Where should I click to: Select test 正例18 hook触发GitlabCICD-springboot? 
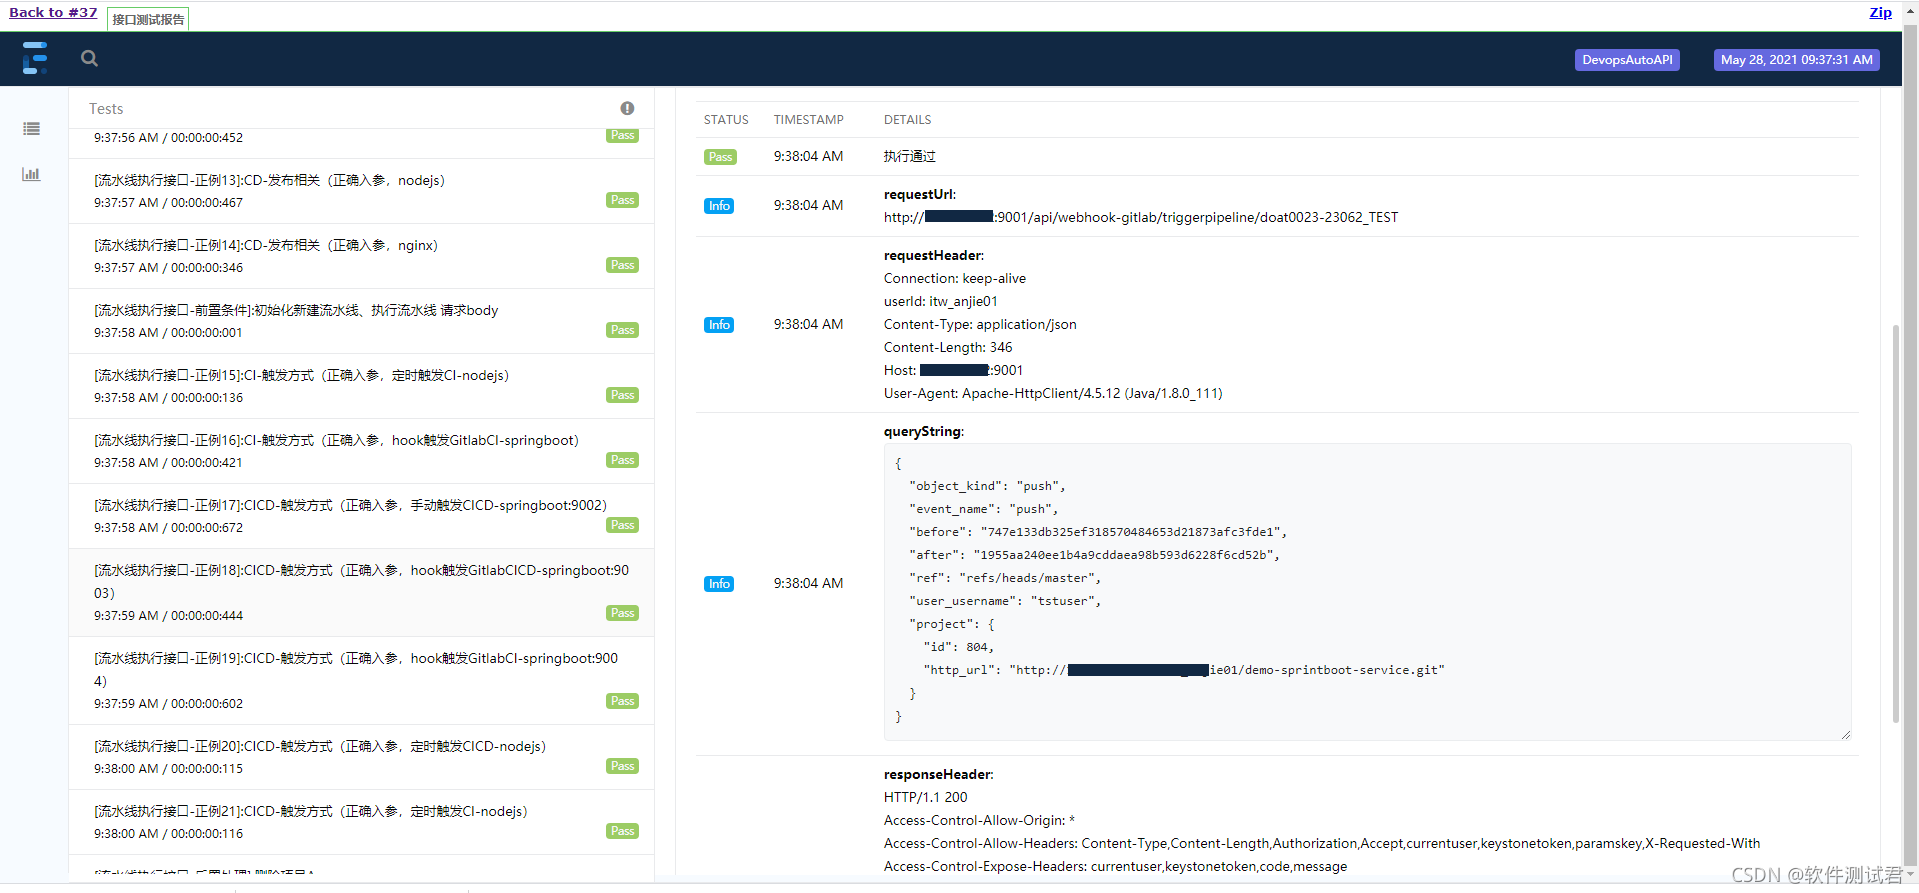click(x=361, y=592)
